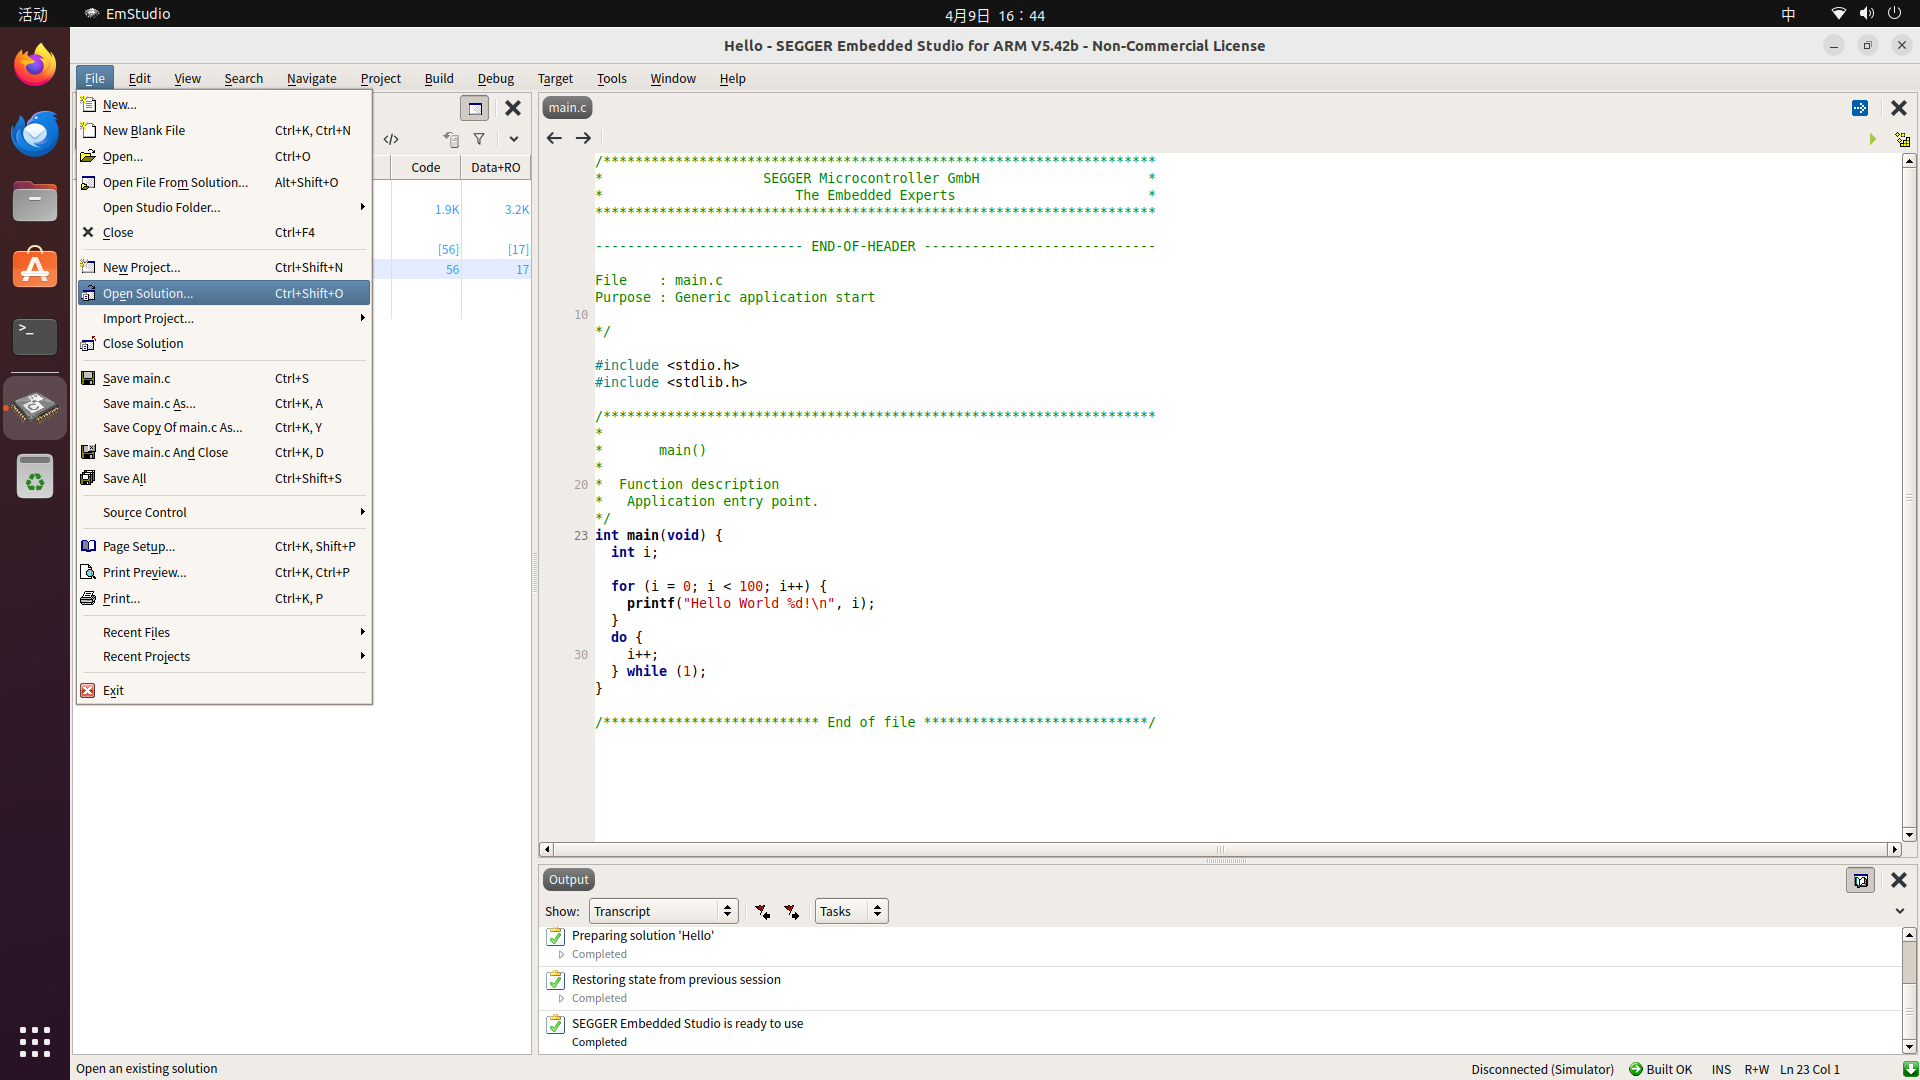The width and height of the screenshot is (1920, 1080).
Task: Click the code view brackets icon
Action: [391, 139]
